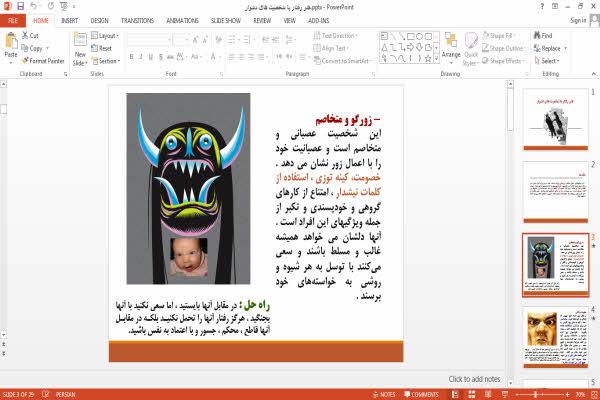This screenshot has width=600, height=400.
Task: Switch to the ANIMATIONS tab
Action: click(183, 21)
